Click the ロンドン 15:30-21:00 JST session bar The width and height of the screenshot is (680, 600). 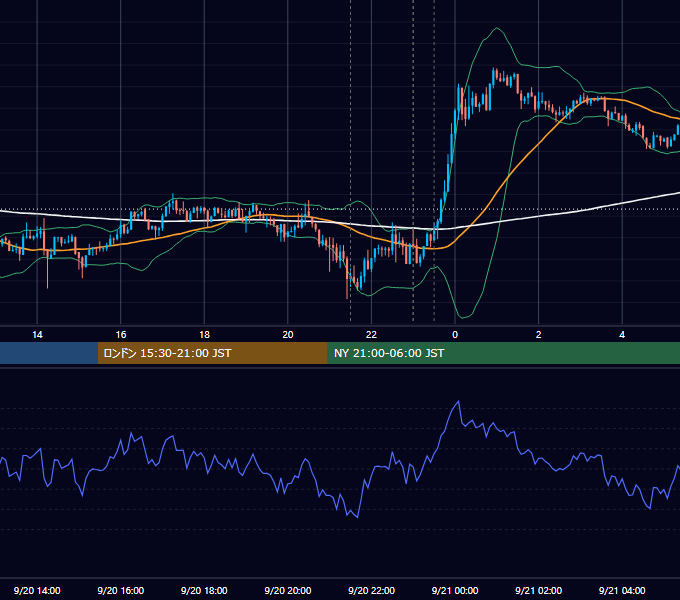click(212, 353)
